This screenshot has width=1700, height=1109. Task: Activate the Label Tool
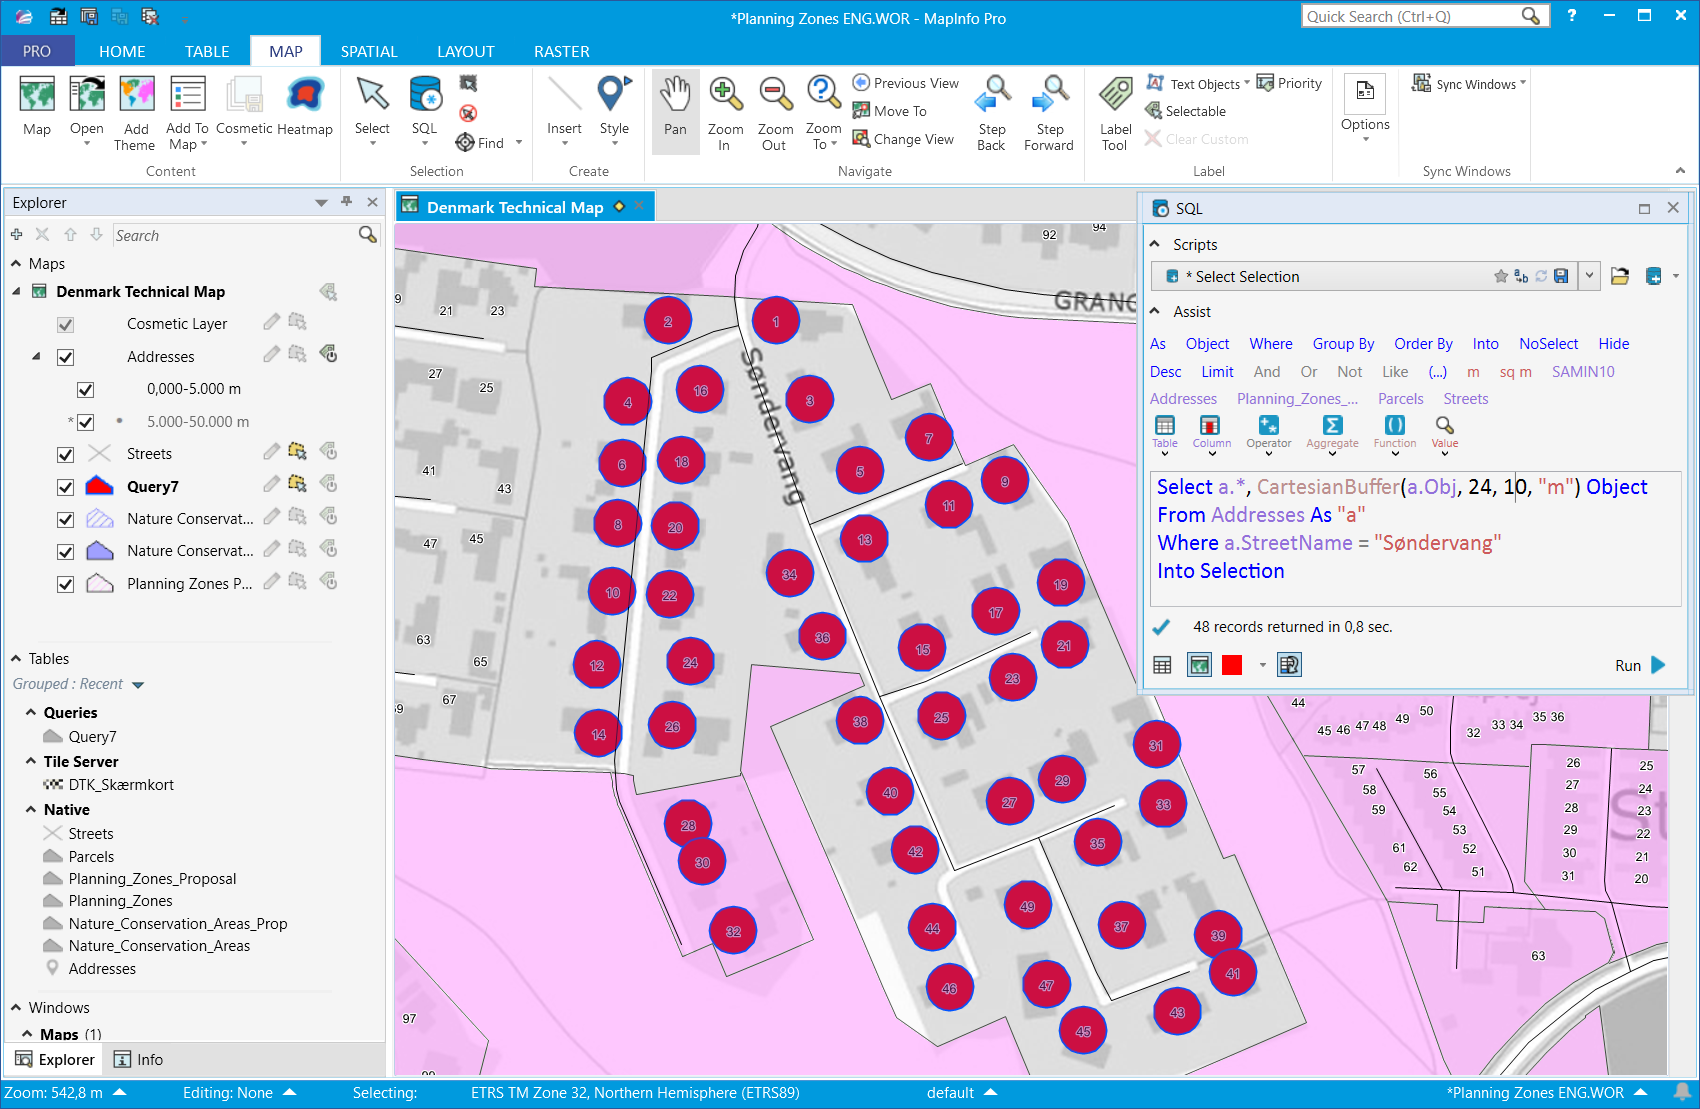point(1115,113)
